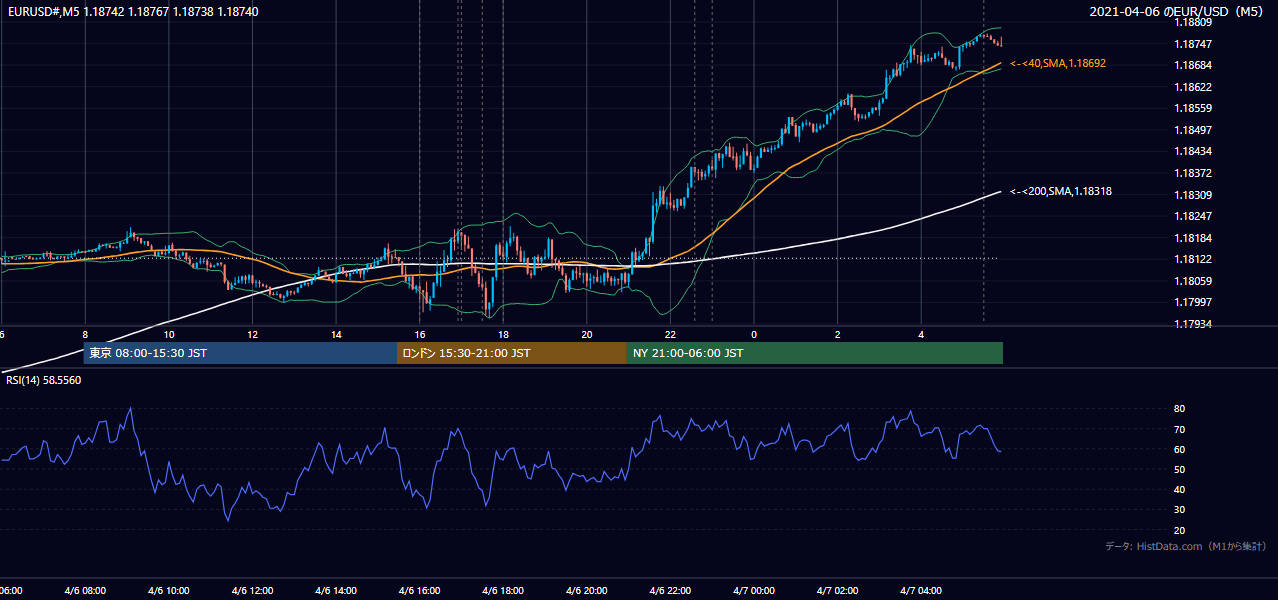Click hour label 20 on chart time axis
This screenshot has width=1278, height=600.
pyautogui.click(x=587, y=334)
